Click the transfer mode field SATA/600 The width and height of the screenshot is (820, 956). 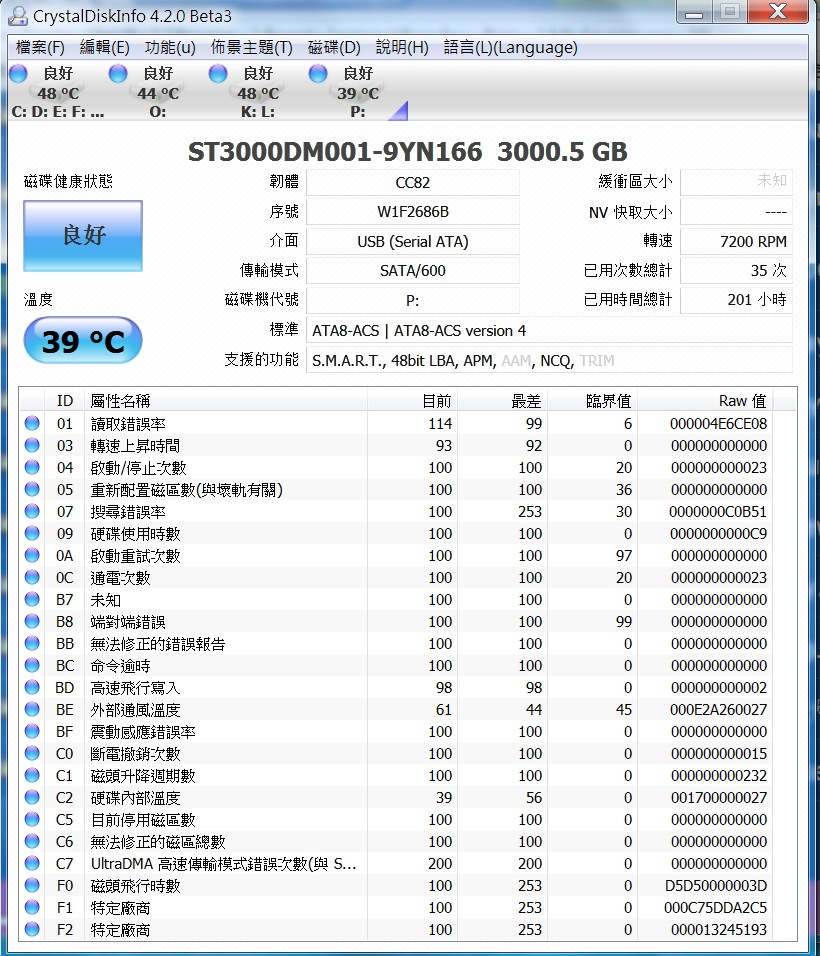point(413,270)
